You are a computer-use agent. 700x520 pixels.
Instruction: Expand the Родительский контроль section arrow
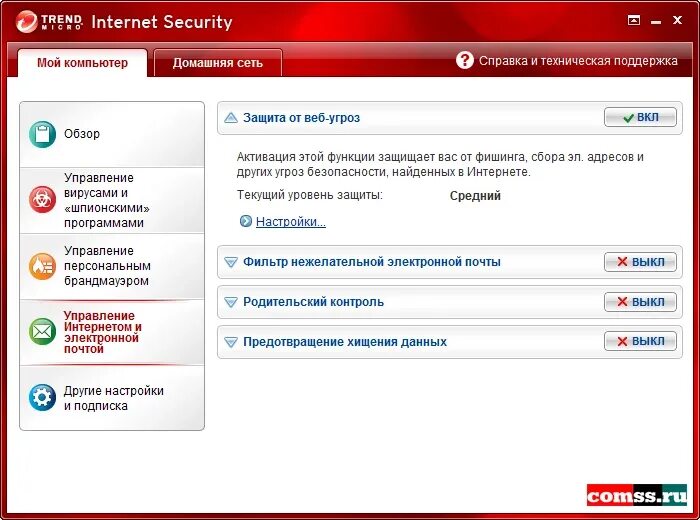(x=231, y=302)
